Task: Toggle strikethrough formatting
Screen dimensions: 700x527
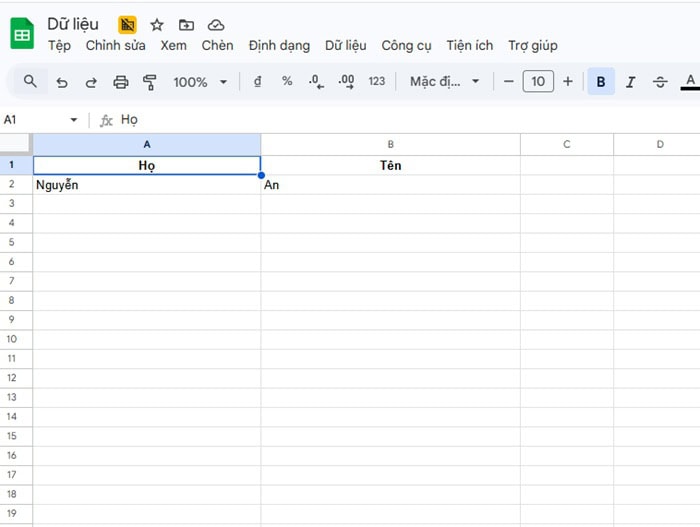Action: (x=660, y=82)
